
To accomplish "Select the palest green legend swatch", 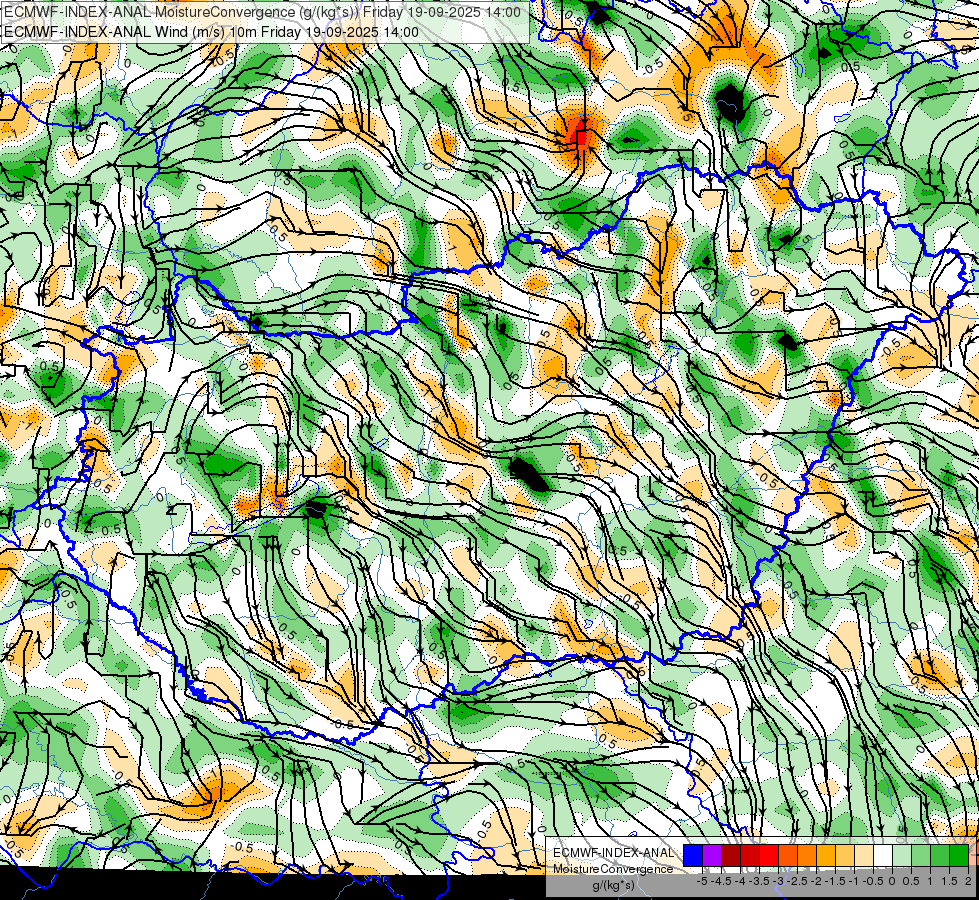I will point(902,855).
